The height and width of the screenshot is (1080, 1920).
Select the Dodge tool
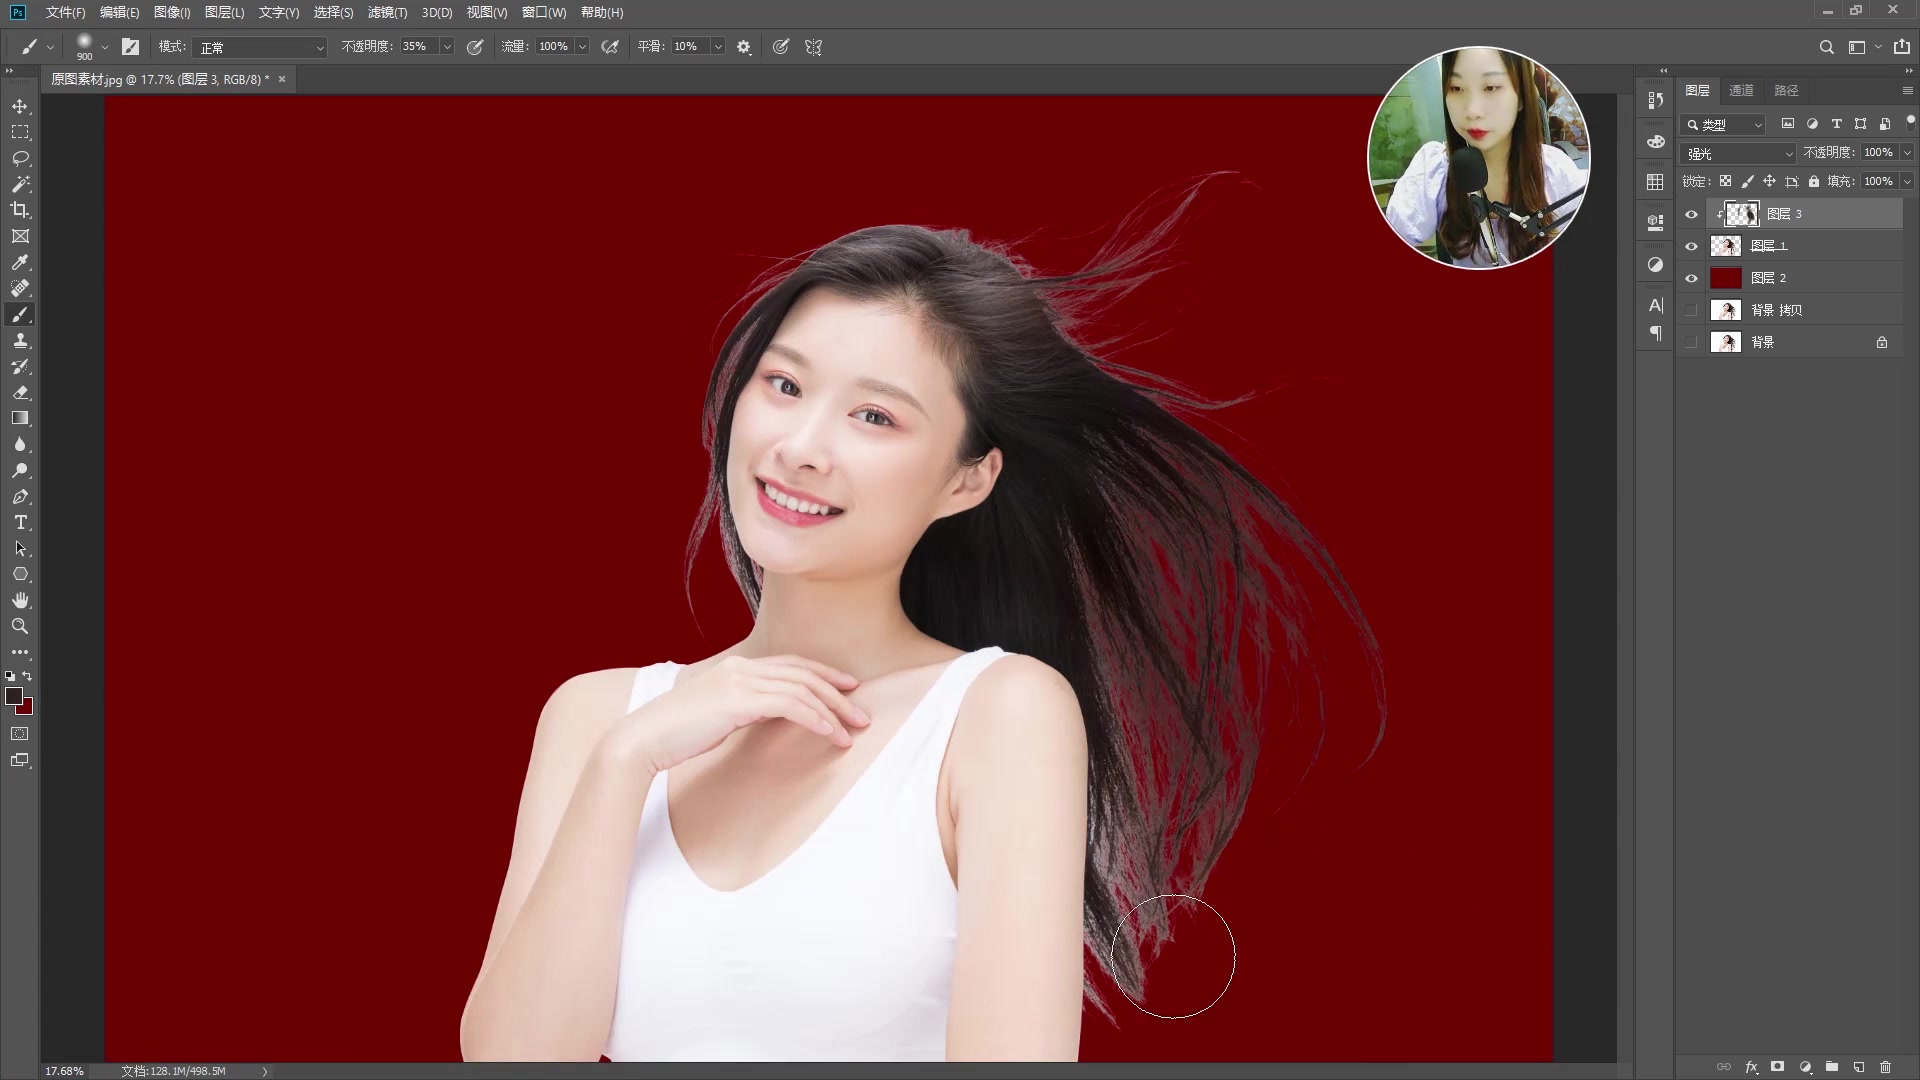(x=20, y=470)
